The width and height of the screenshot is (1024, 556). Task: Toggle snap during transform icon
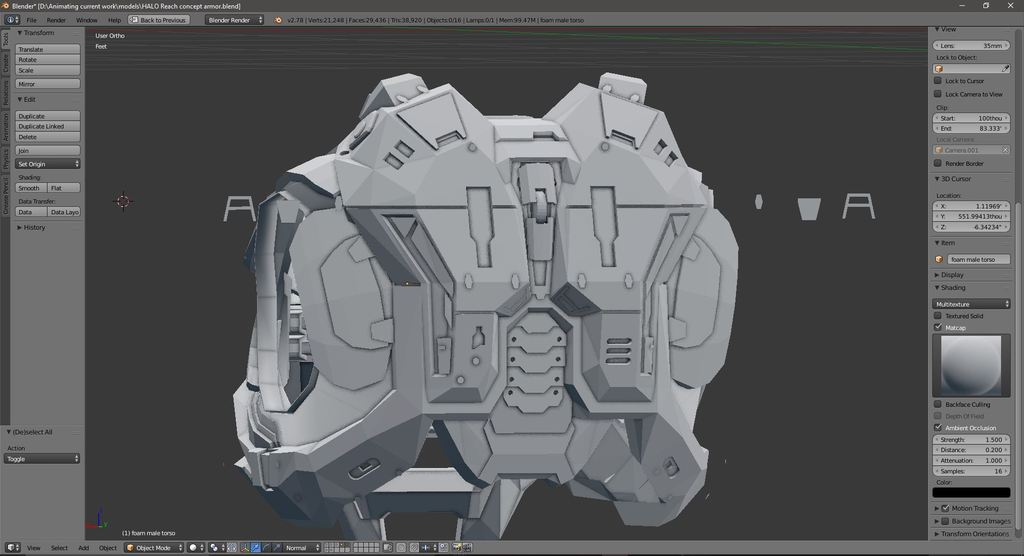(x=414, y=548)
